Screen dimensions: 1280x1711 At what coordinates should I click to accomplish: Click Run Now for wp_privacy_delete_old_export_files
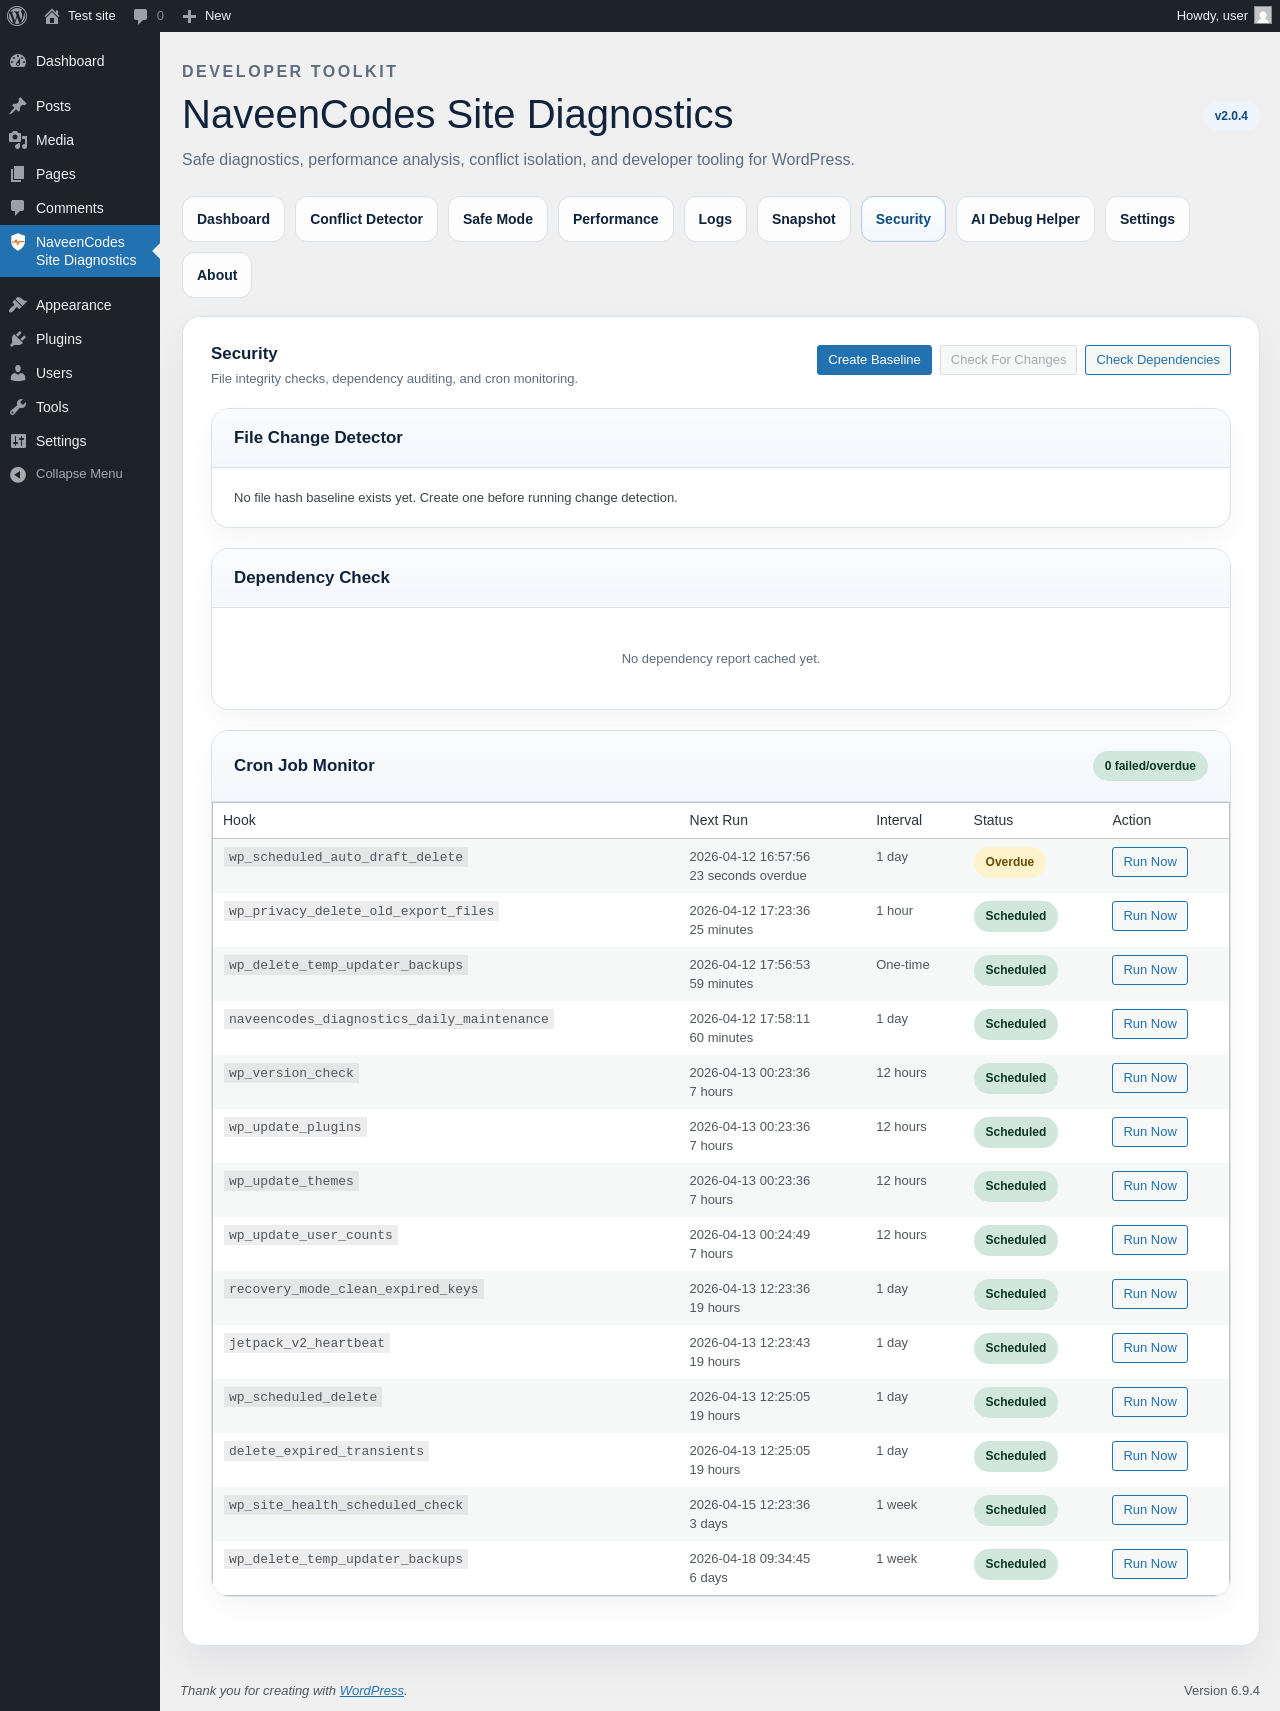pos(1150,916)
